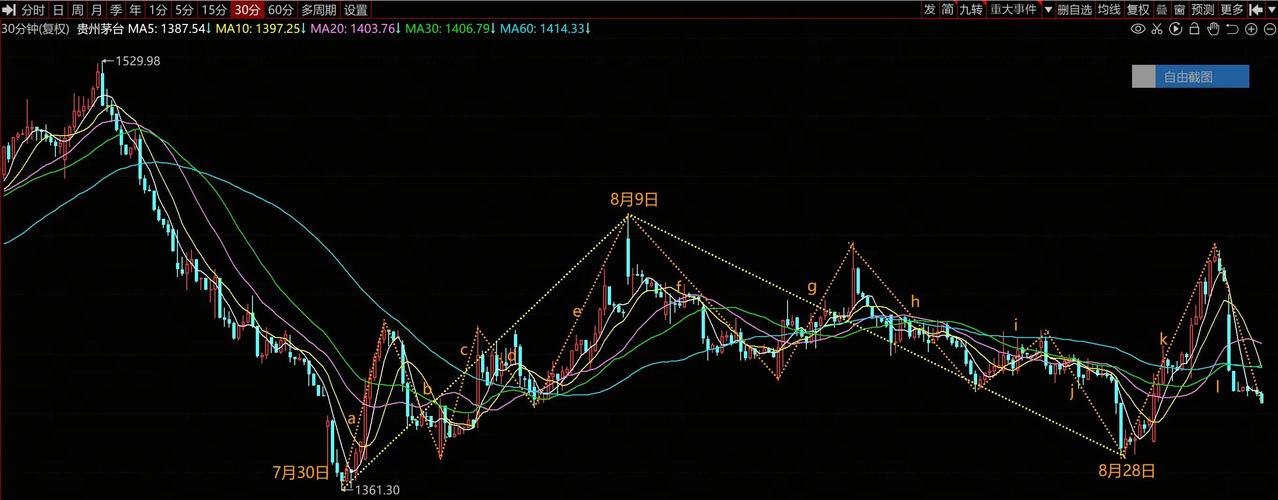Viewport: 1278px width, 500px height.
Task: Click the left-pointing collapse arrow icon at top right
Action: click(x=1256, y=9)
